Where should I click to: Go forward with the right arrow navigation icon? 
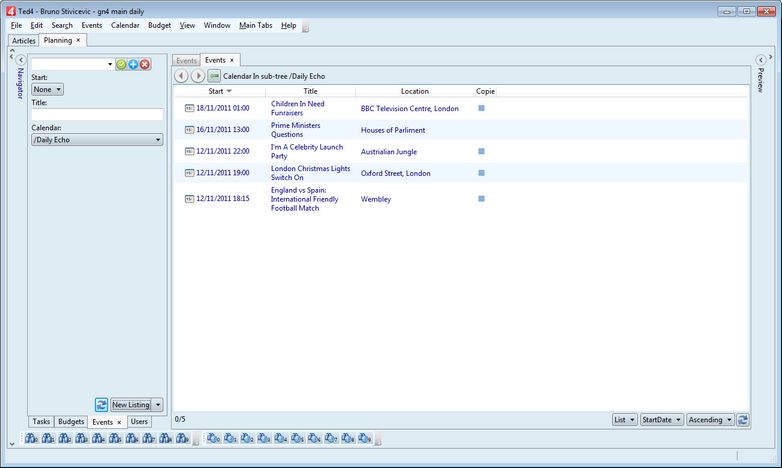coord(198,76)
